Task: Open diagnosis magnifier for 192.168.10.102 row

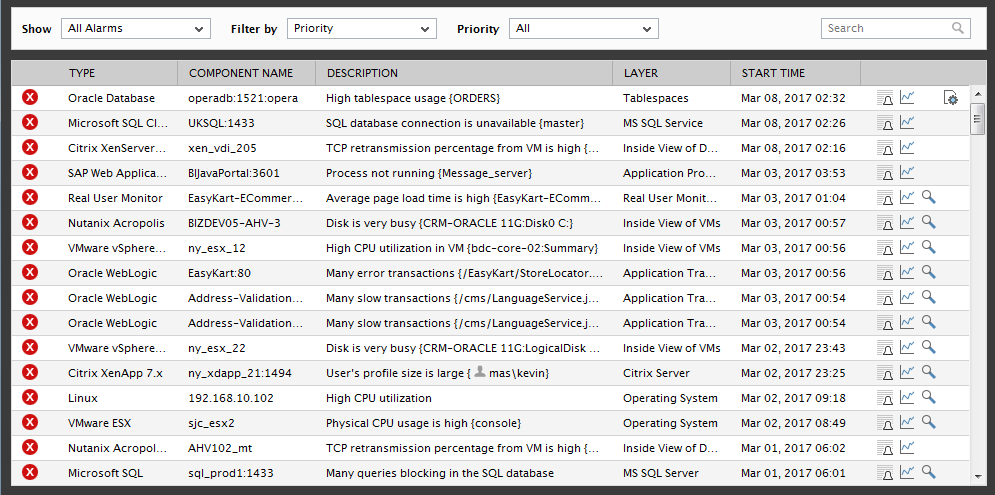Action: click(929, 397)
